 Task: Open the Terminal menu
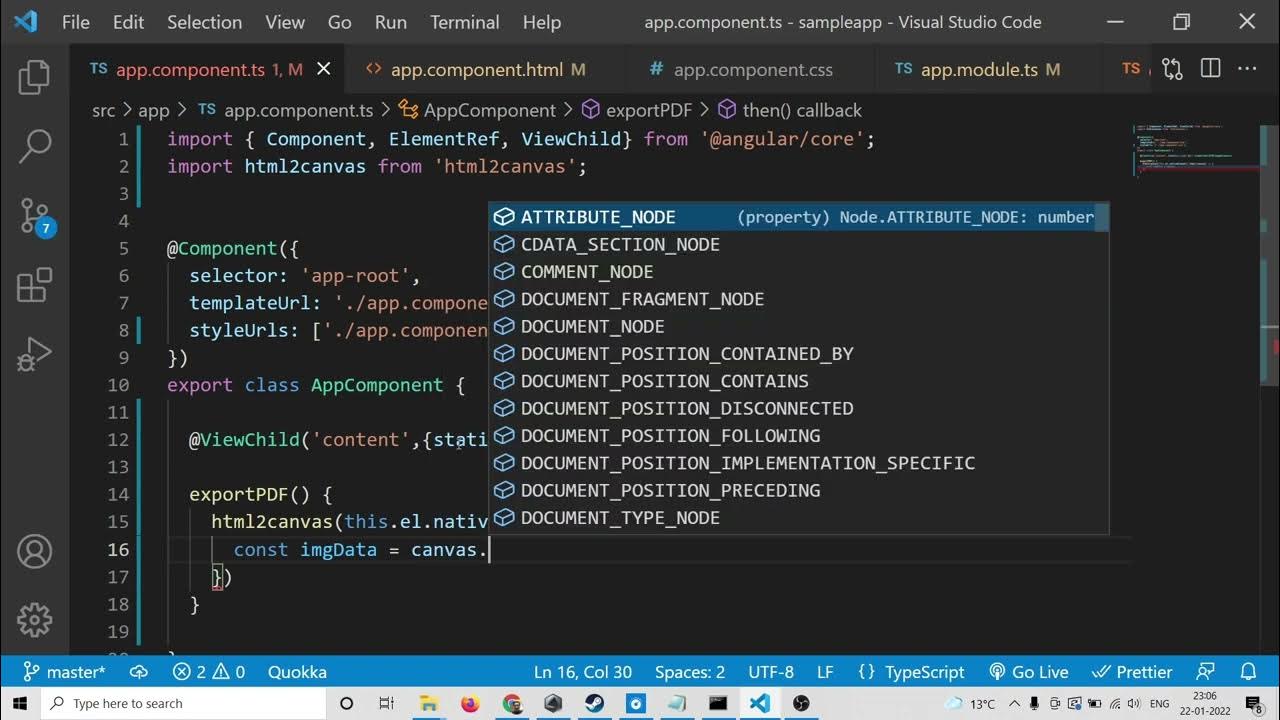point(465,22)
